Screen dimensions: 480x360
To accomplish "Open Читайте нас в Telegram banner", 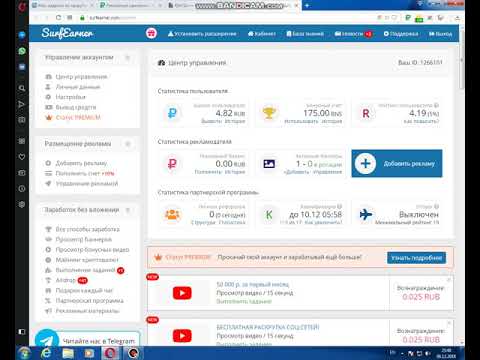I will coord(99,341).
